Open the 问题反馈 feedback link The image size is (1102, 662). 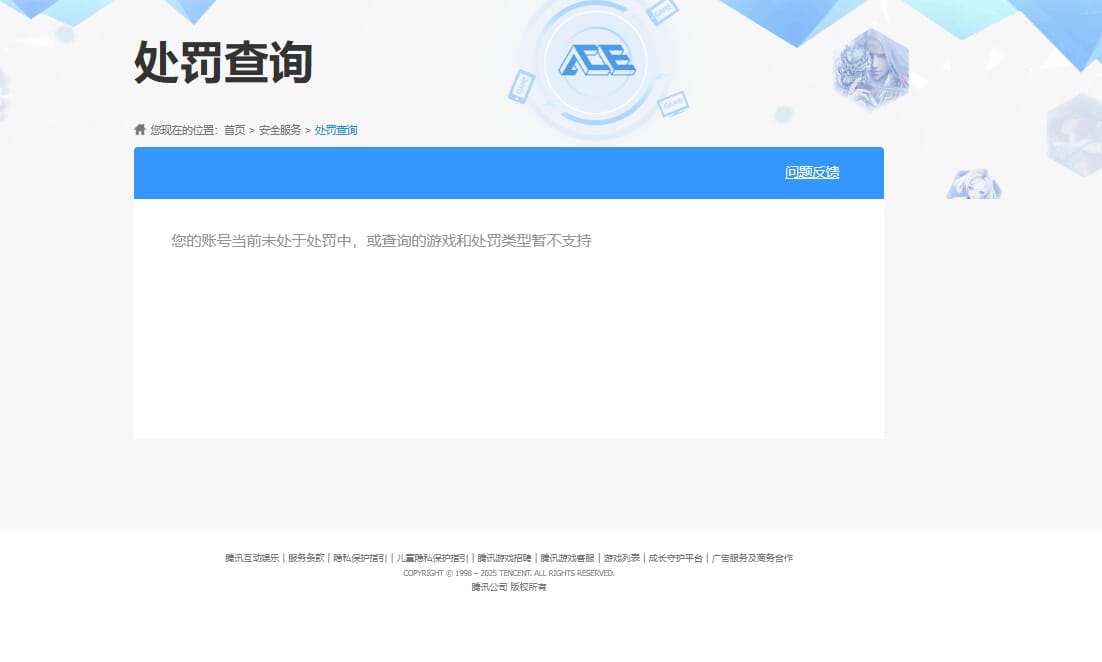(x=812, y=172)
